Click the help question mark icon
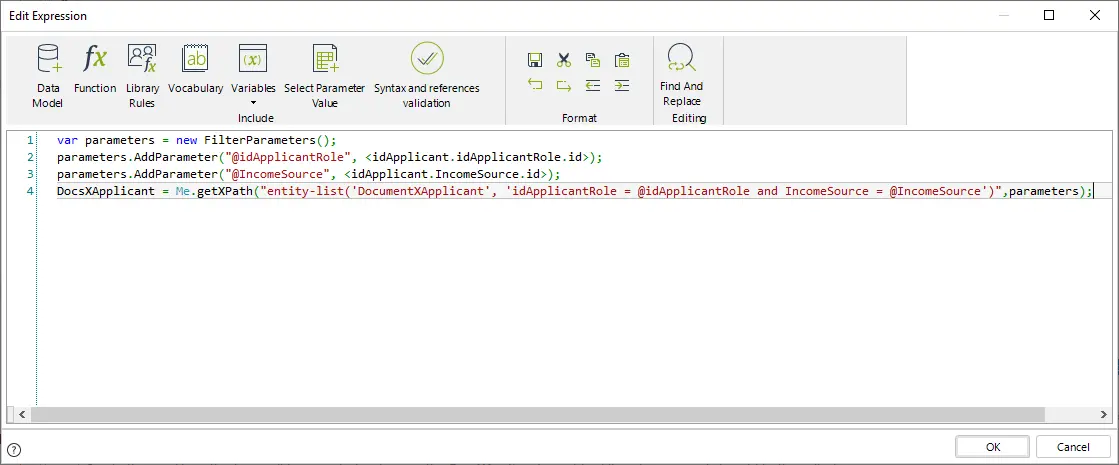 [x=14, y=449]
